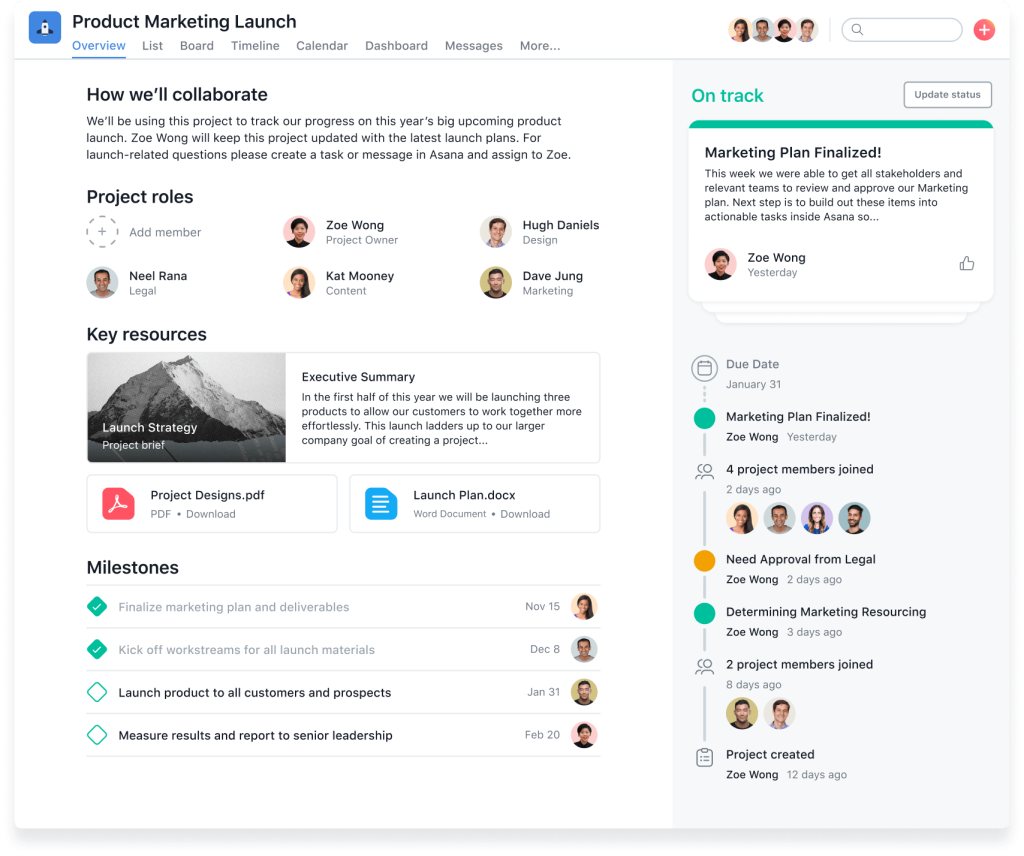Click the Update status button
This screenshot has height=856, width=1024.
point(947,94)
